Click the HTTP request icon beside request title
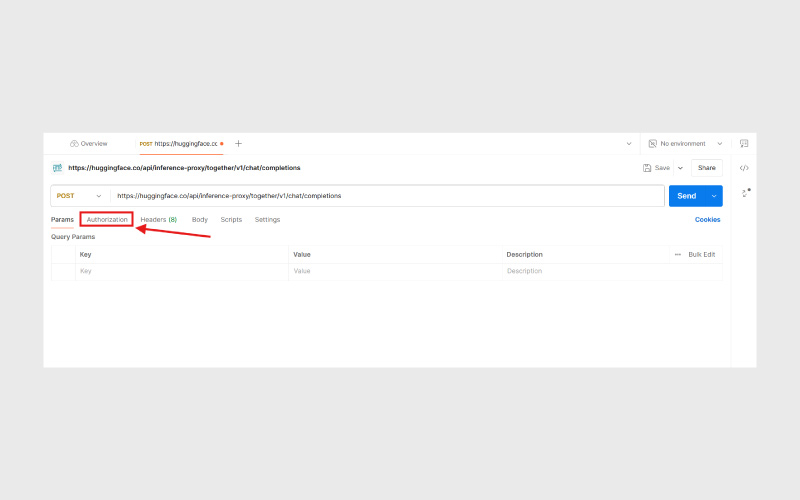The height and width of the screenshot is (500, 800). tap(57, 168)
